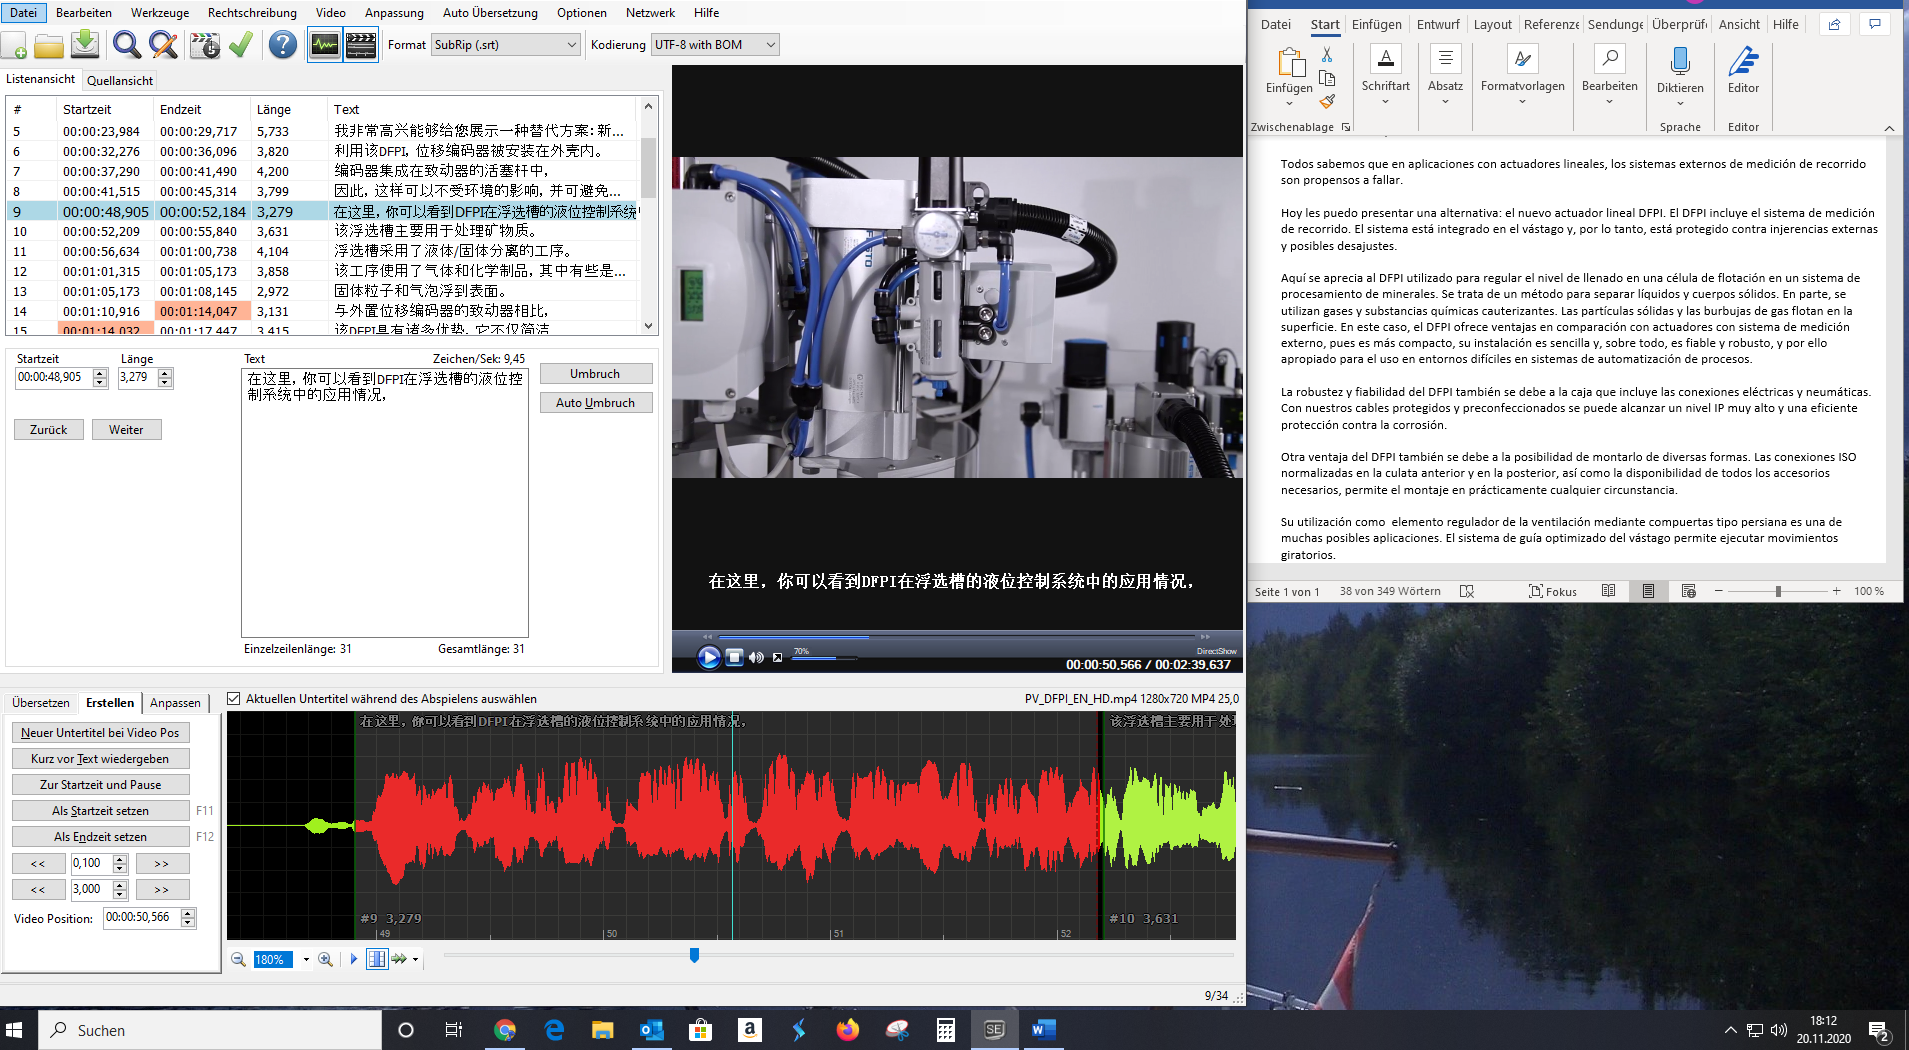This screenshot has width=1909, height=1050.
Task: Switch to the Layout tab in Word
Action: (x=1492, y=25)
